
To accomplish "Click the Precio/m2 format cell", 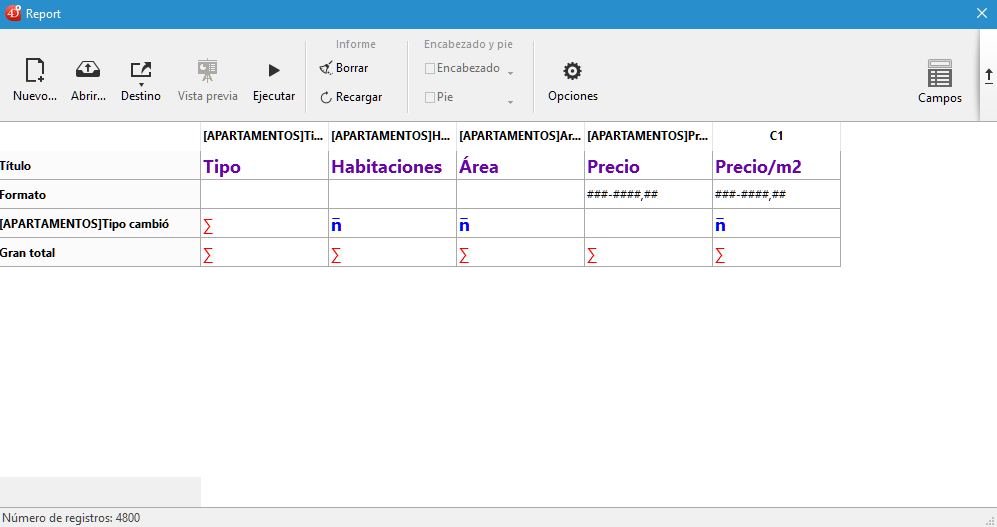I will [x=776, y=195].
